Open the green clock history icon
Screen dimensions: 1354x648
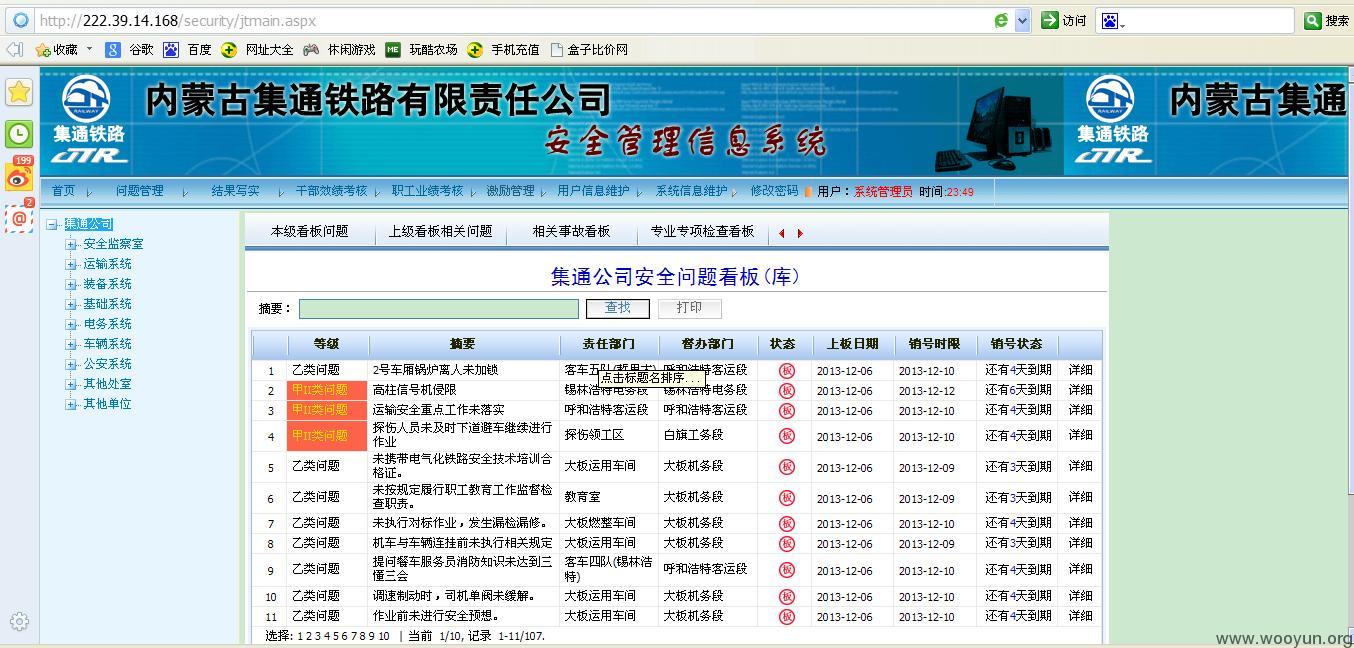(x=19, y=134)
